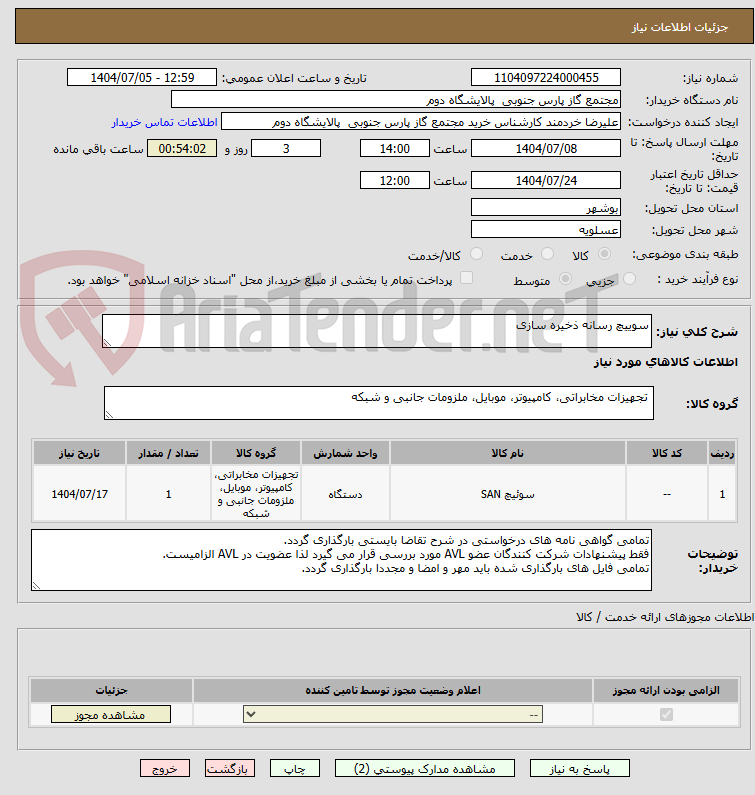Click the price validity date 1404/07/24 field
Image resolution: width=755 pixels, height=795 pixels.
coord(546,180)
